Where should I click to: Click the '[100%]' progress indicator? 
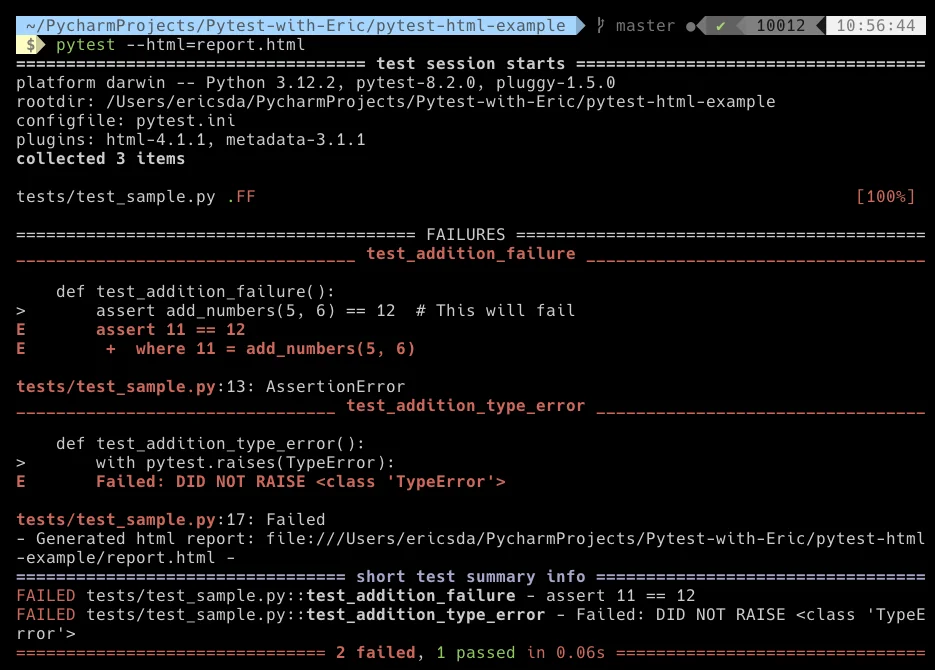tap(886, 197)
